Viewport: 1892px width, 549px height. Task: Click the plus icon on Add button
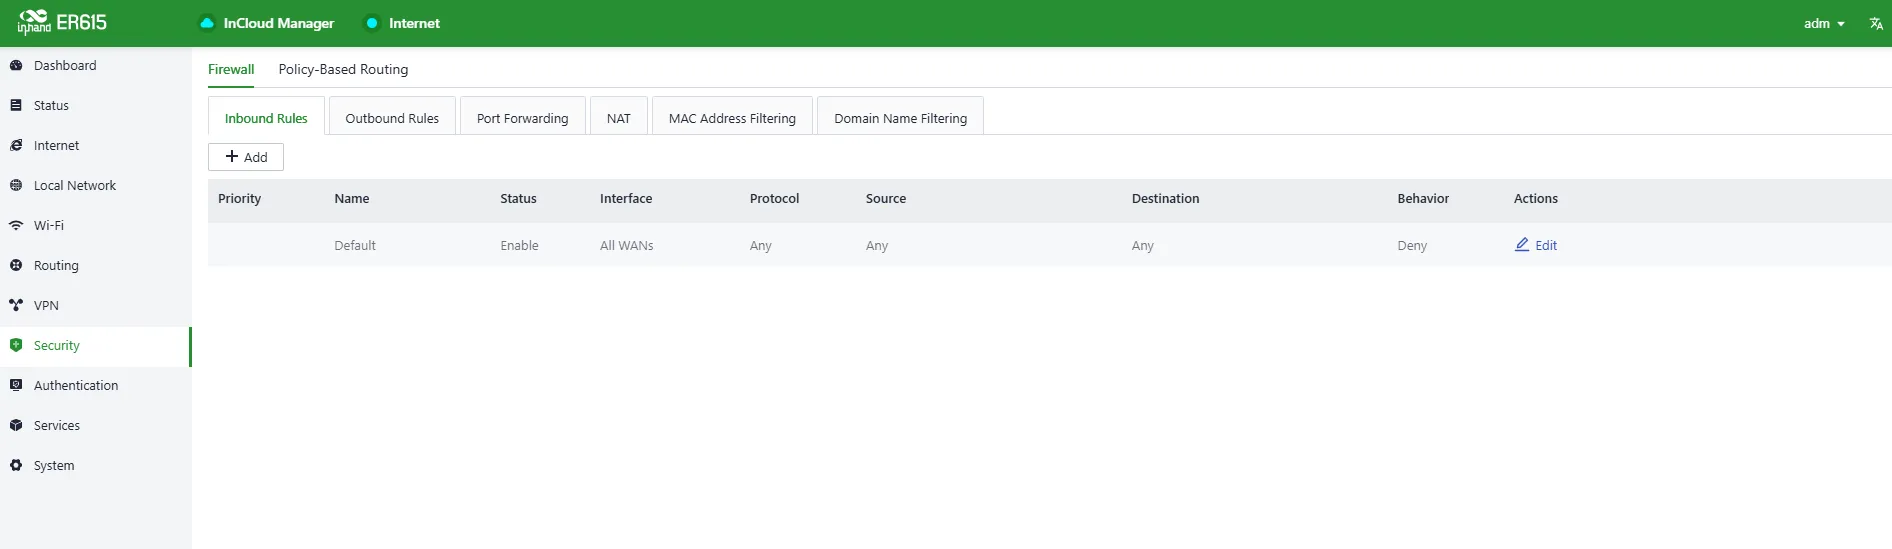tap(232, 156)
